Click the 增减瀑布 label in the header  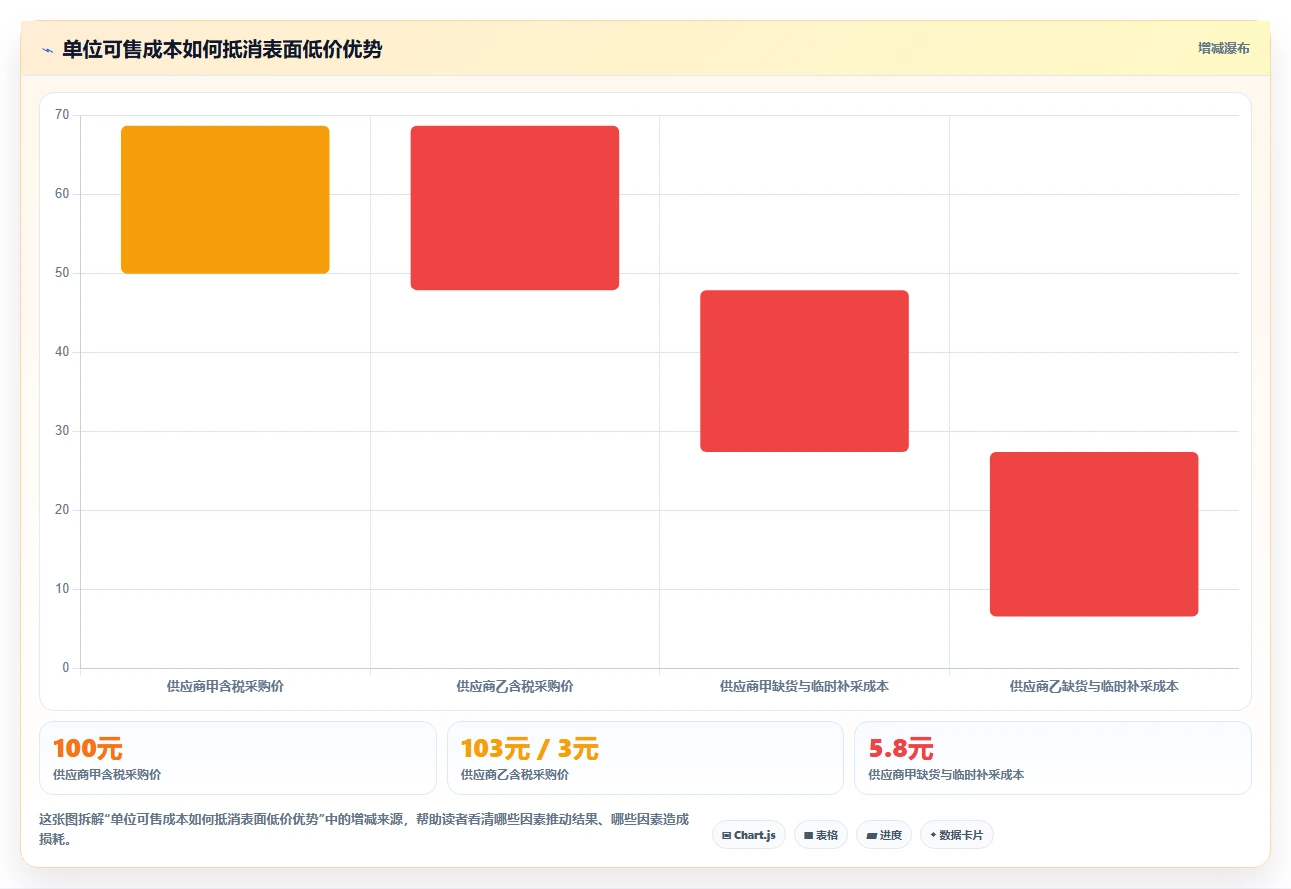point(1224,48)
